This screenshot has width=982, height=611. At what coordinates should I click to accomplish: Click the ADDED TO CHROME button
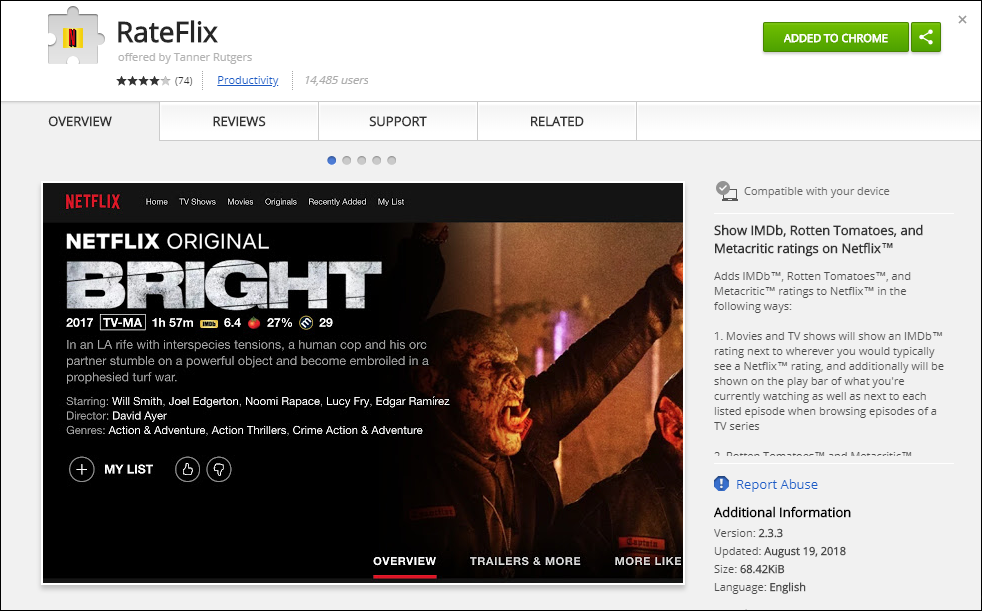[x=835, y=38]
